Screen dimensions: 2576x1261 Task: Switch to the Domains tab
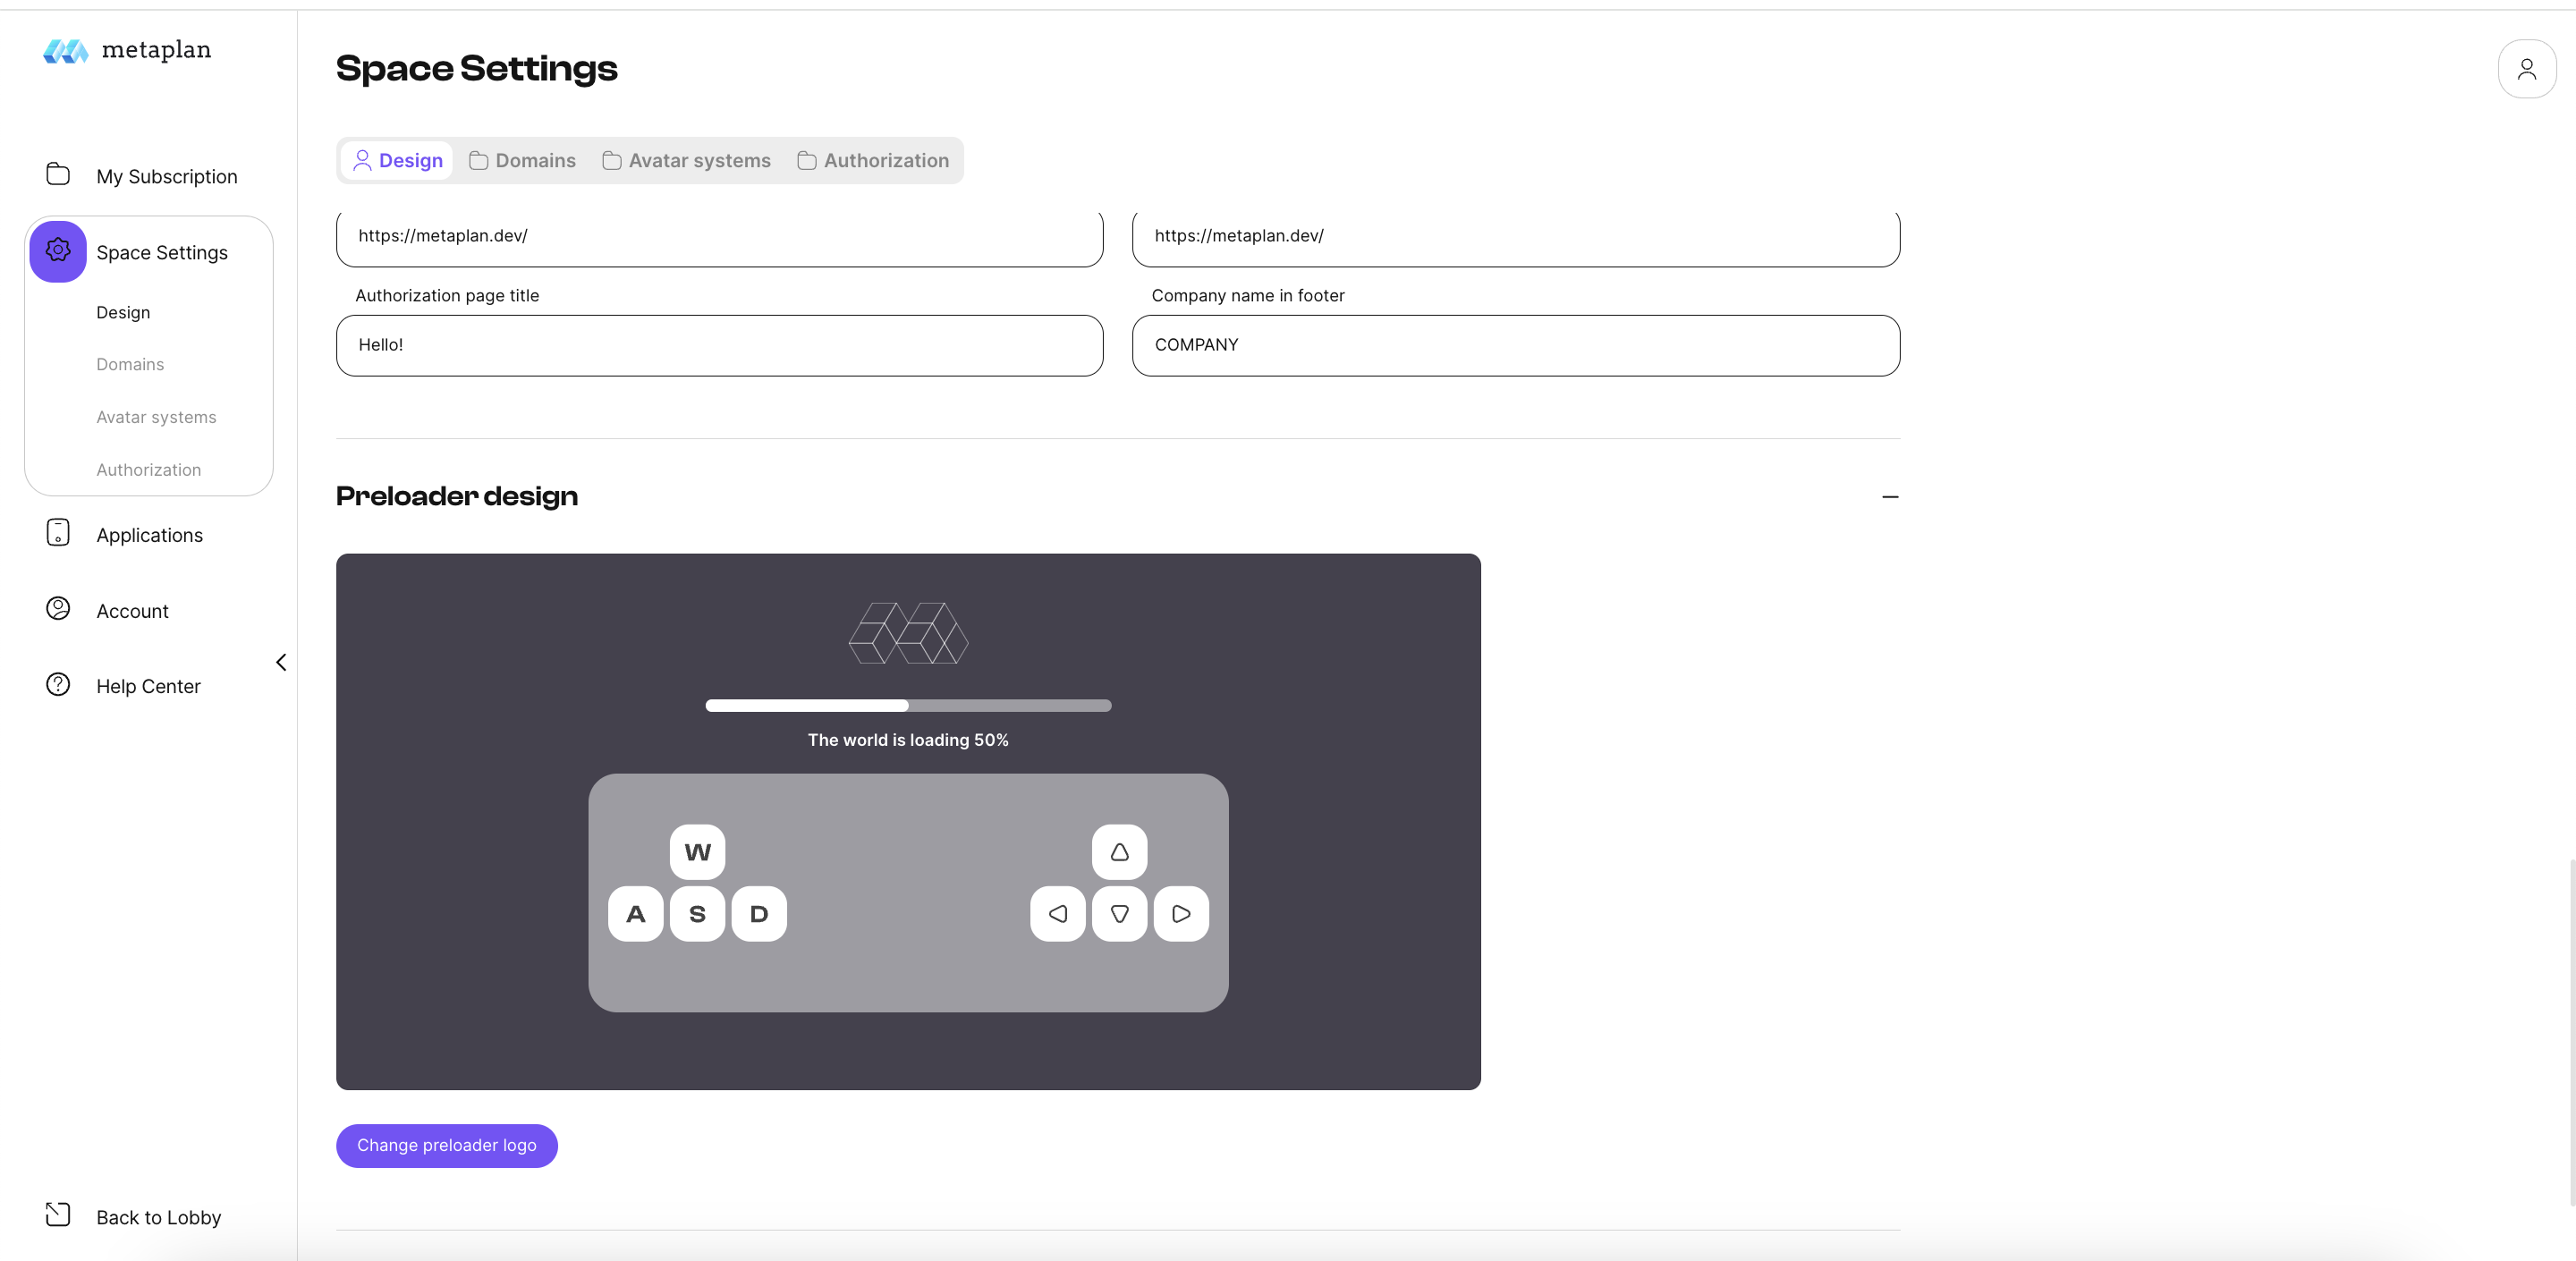pos(523,161)
